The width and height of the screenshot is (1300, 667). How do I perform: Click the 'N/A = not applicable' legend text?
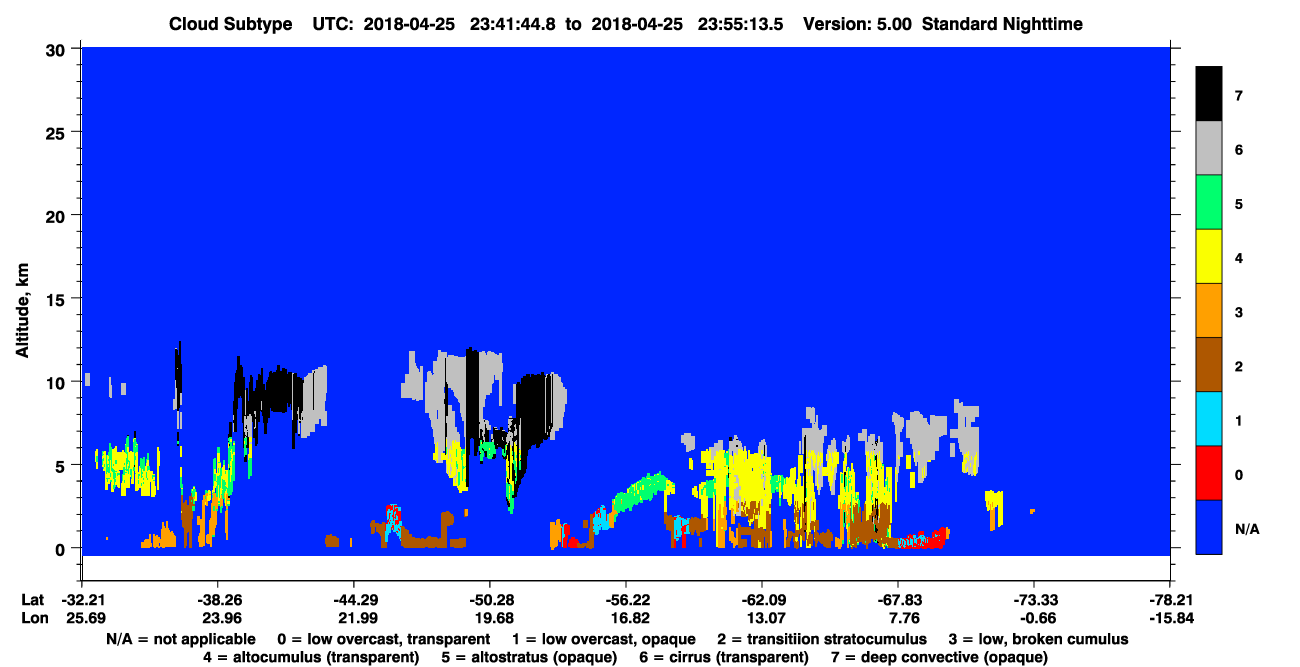[179, 639]
